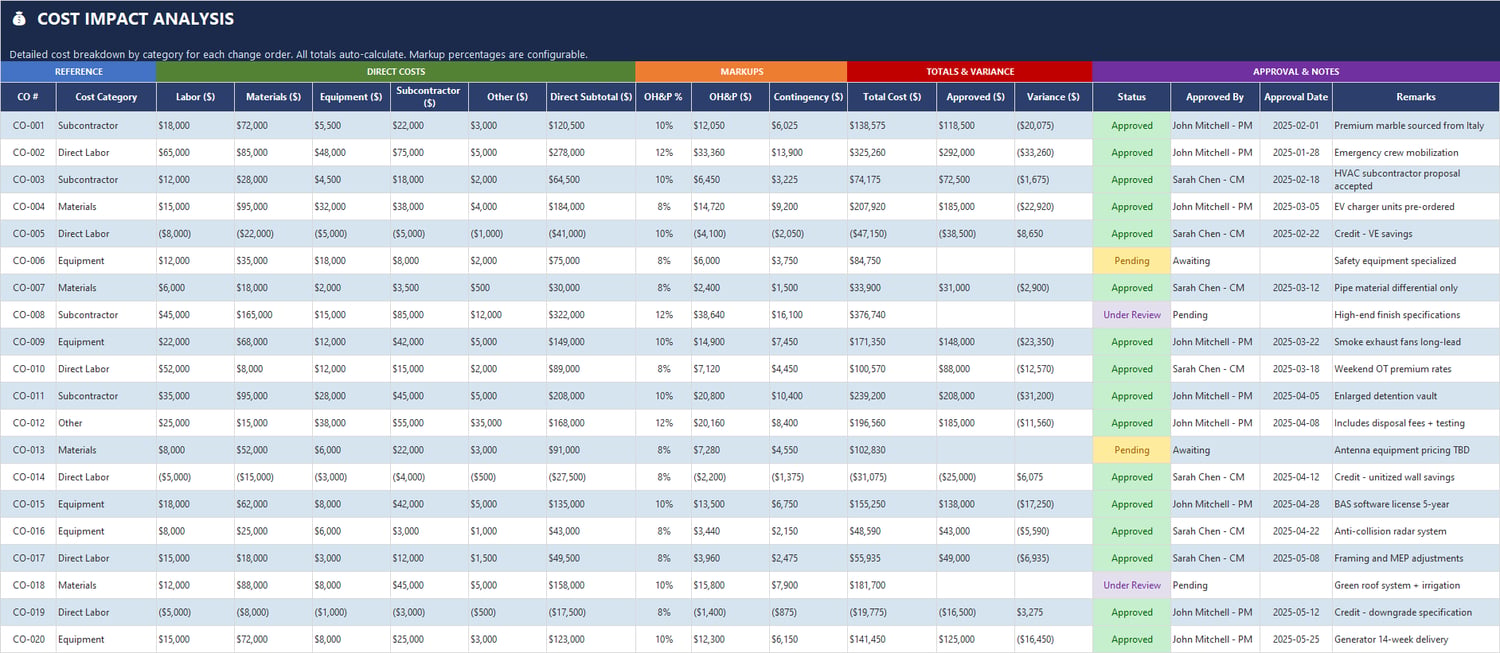
Task: Click 'Weekend OT premium rates' remark
Action: coord(1416,369)
